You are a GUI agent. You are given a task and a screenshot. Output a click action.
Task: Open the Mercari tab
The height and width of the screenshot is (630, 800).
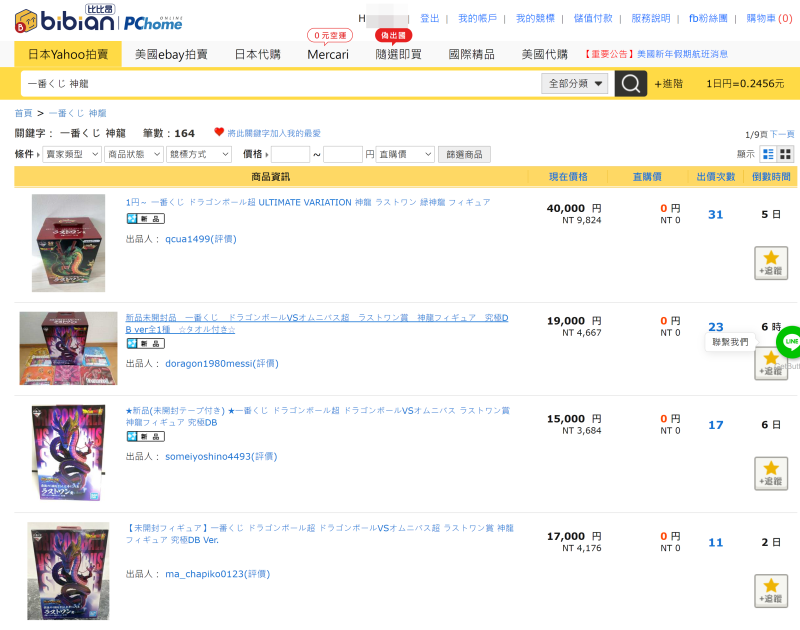click(x=328, y=54)
